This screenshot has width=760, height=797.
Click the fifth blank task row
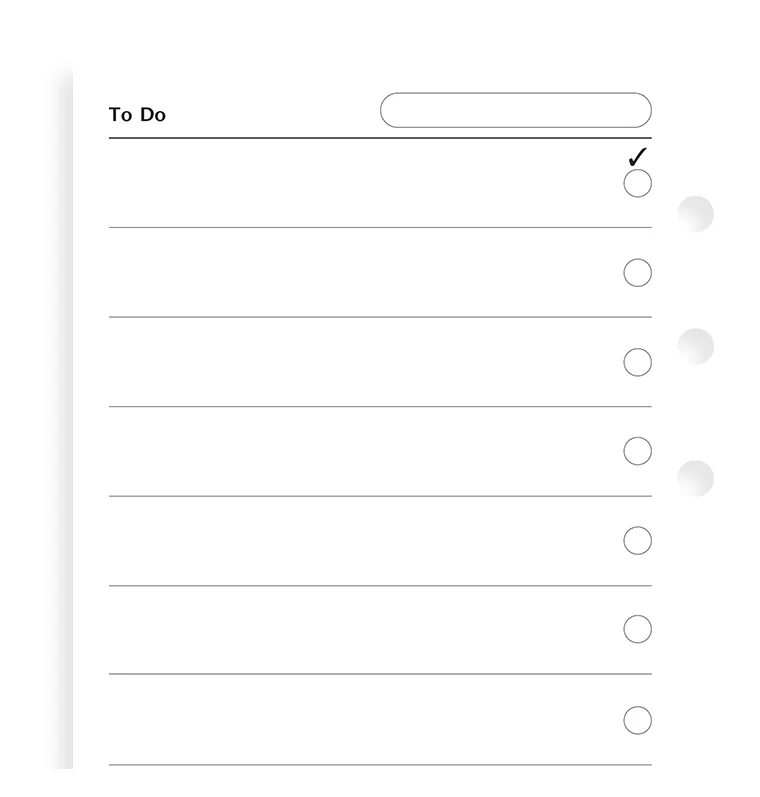[x=360, y=541]
